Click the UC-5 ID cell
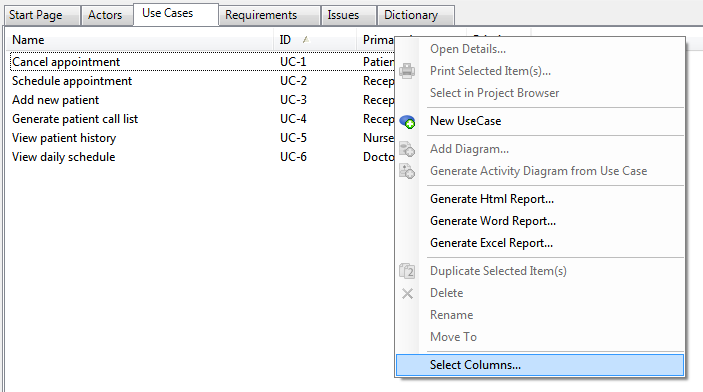The image size is (703, 392). click(x=293, y=138)
